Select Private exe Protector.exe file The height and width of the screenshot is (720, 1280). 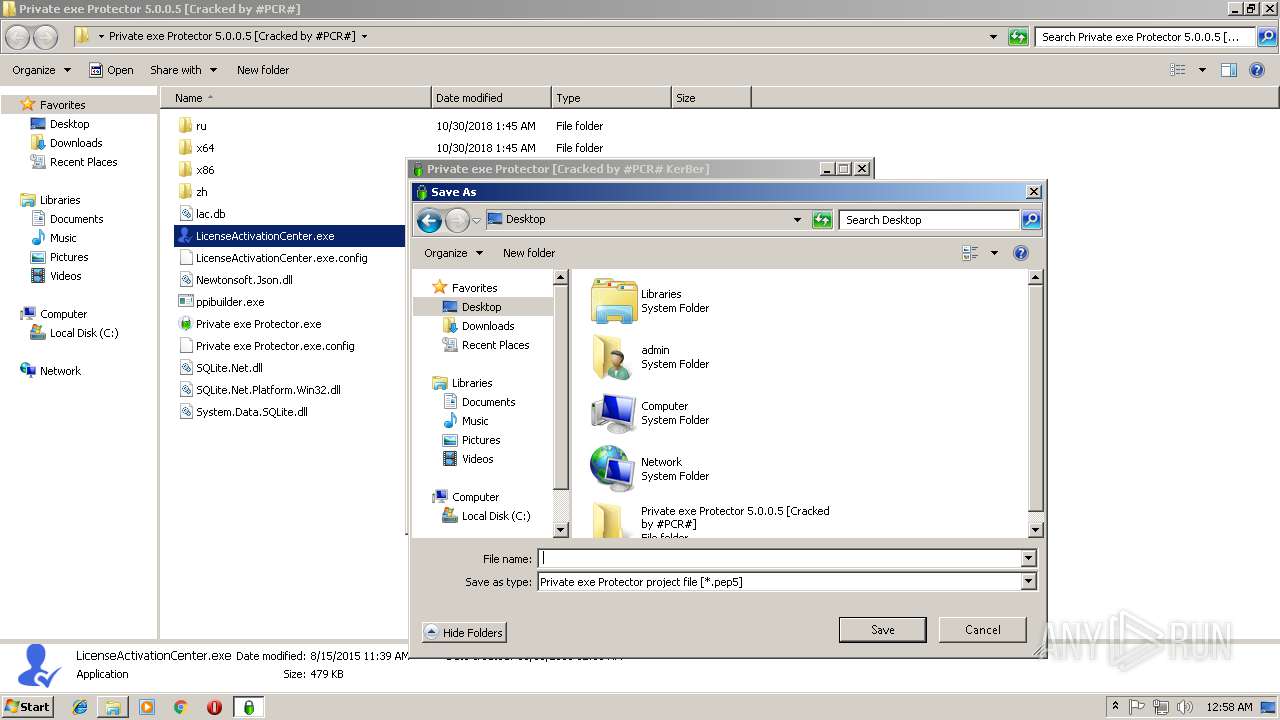click(x=258, y=324)
